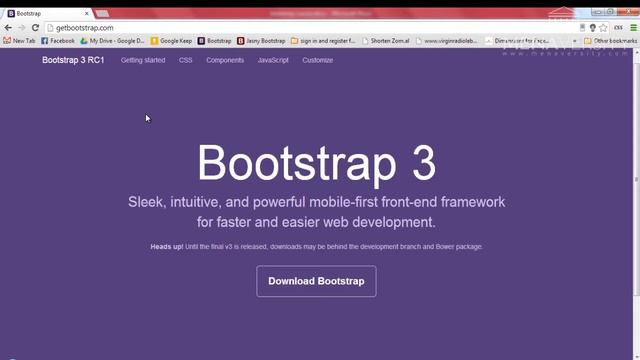Expand the Other bookmarks folder
The width and height of the screenshot is (640, 360).
pyautogui.click(x=611, y=41)
